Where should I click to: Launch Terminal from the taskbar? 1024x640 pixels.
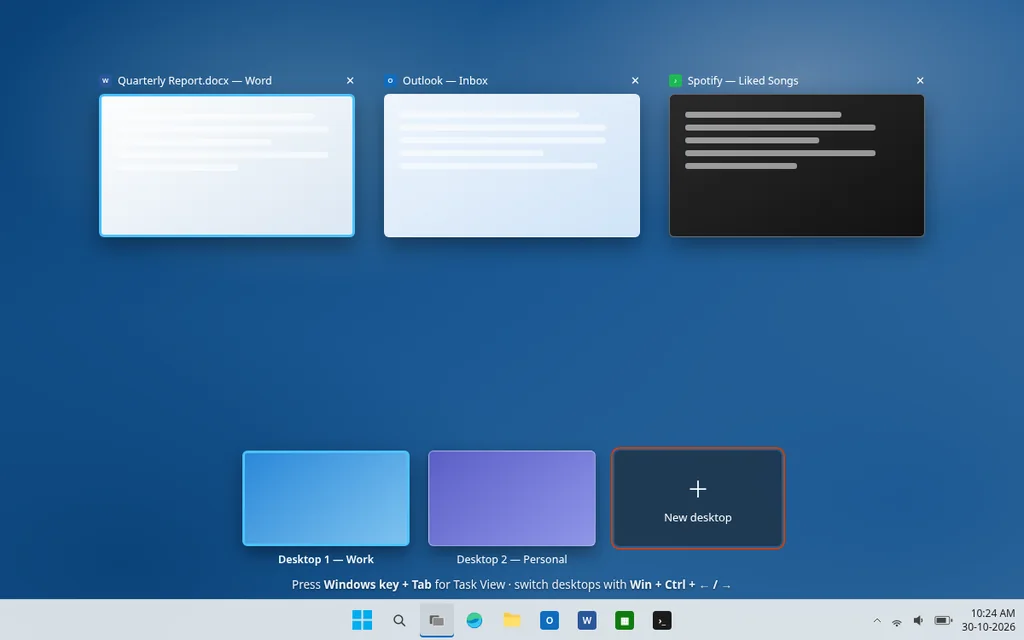click(662, 620)
